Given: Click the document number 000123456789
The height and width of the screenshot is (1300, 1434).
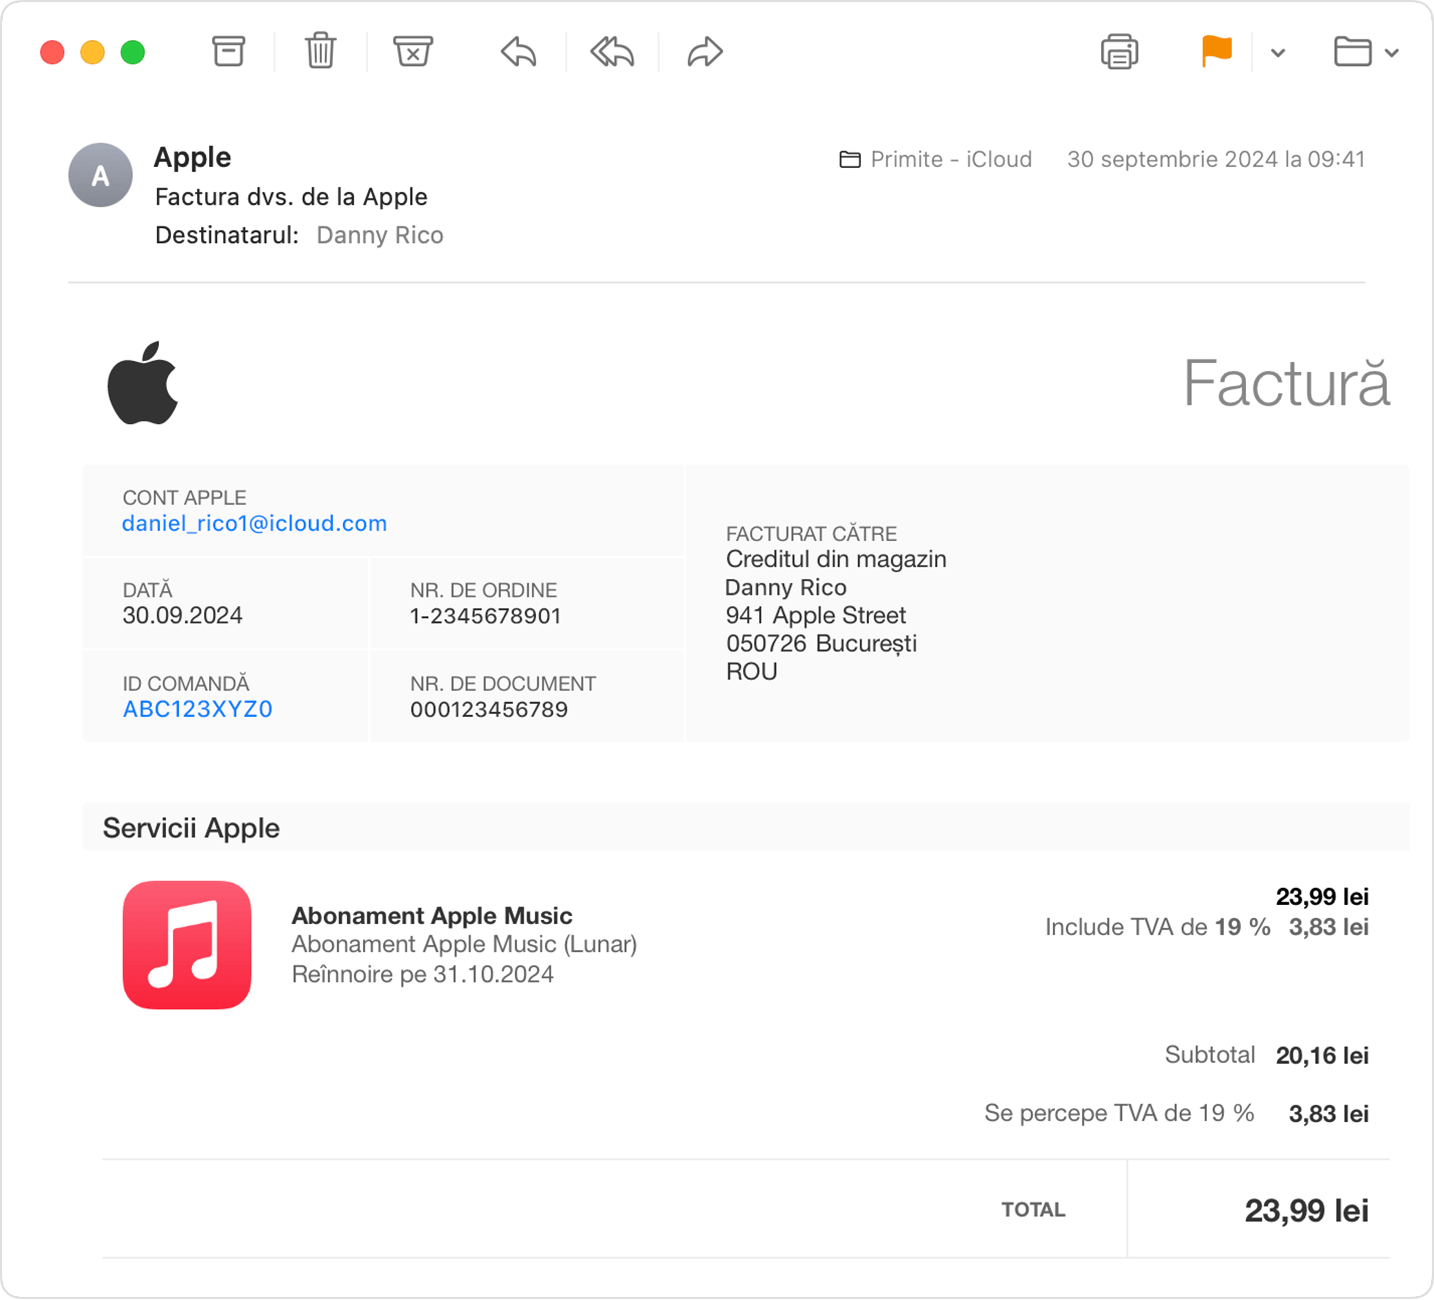Looking at the screenshot, I should (489, 709).
